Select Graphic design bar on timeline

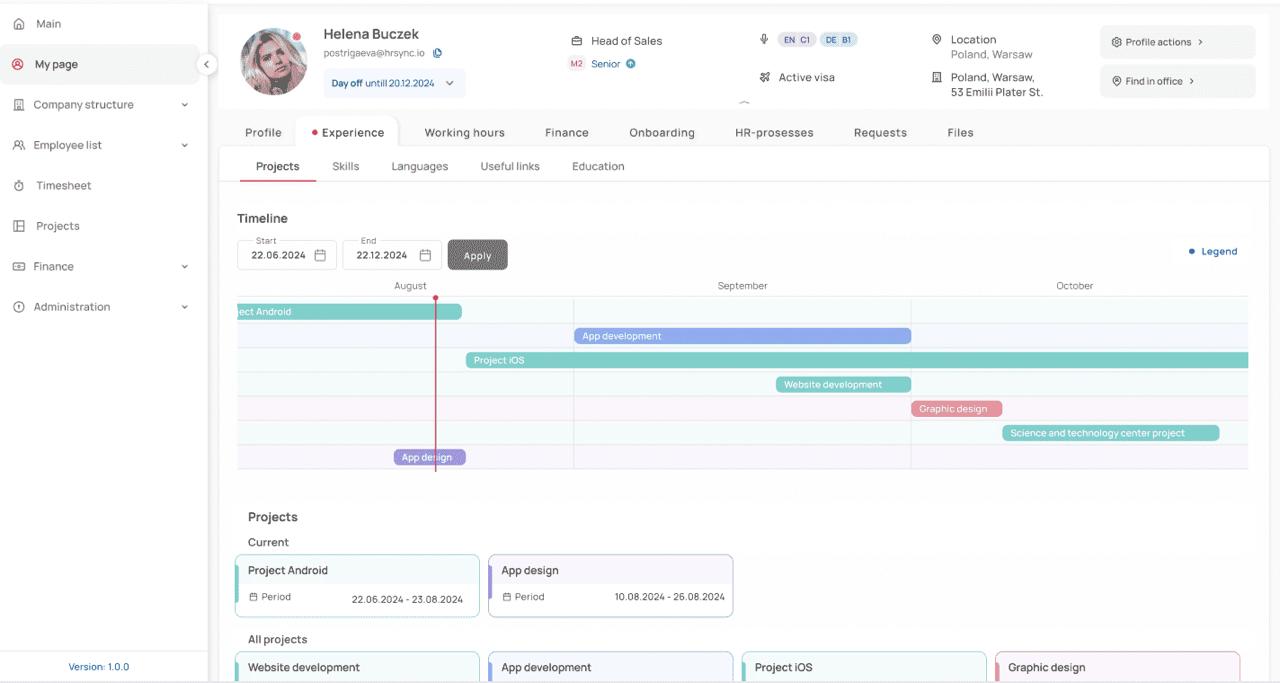[x=955, y=409]
